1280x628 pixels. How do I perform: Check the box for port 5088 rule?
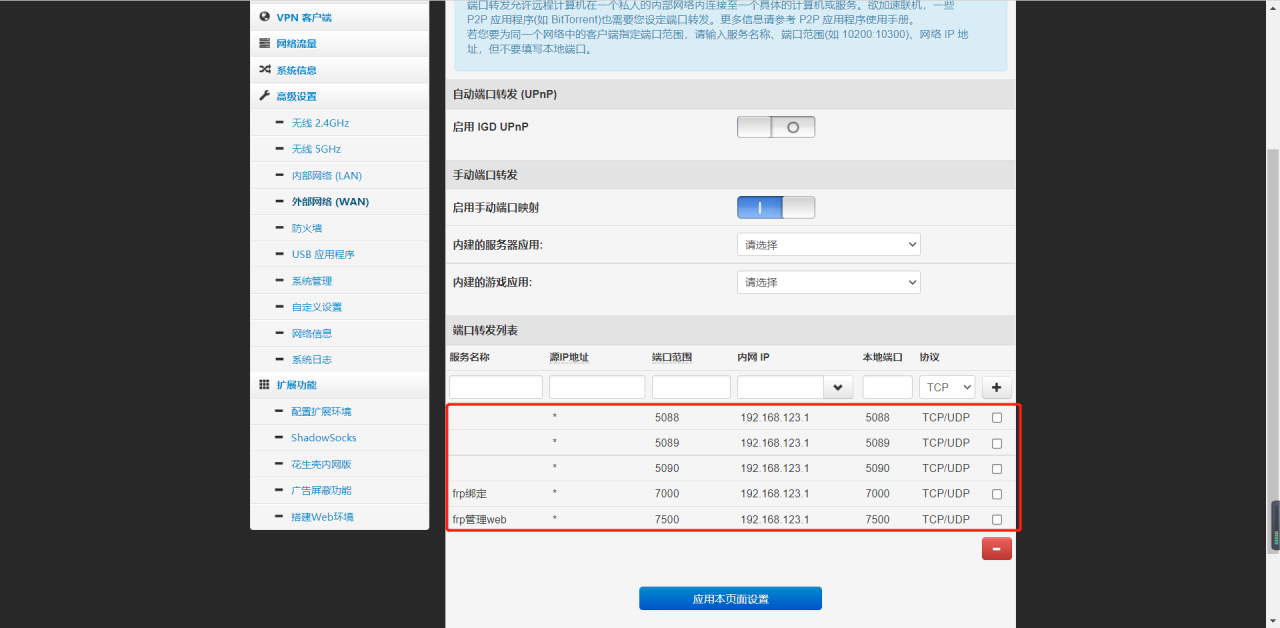(996, 418)
